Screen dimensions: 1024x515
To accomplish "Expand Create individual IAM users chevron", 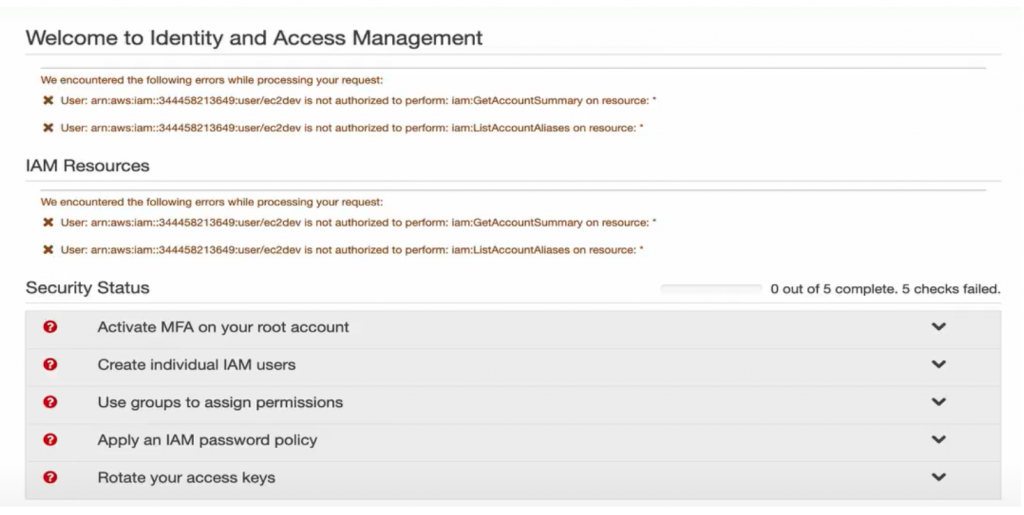I will coord(938,365).
